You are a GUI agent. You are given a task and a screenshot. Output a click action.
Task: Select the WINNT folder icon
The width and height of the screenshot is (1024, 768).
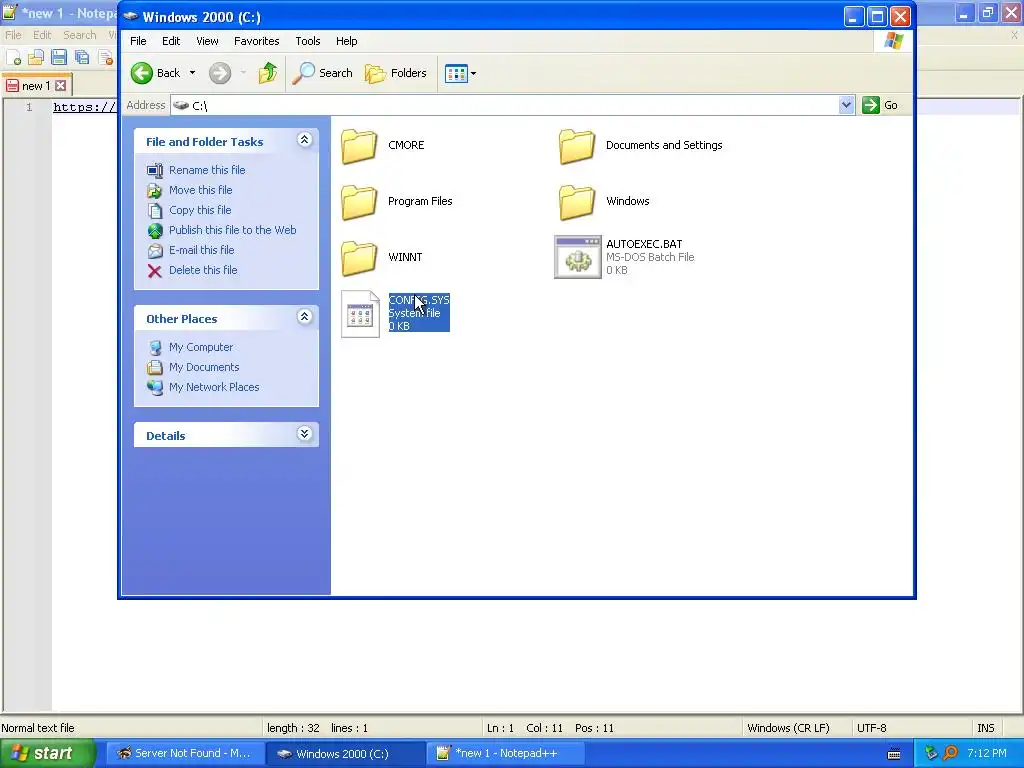[359, 258]
